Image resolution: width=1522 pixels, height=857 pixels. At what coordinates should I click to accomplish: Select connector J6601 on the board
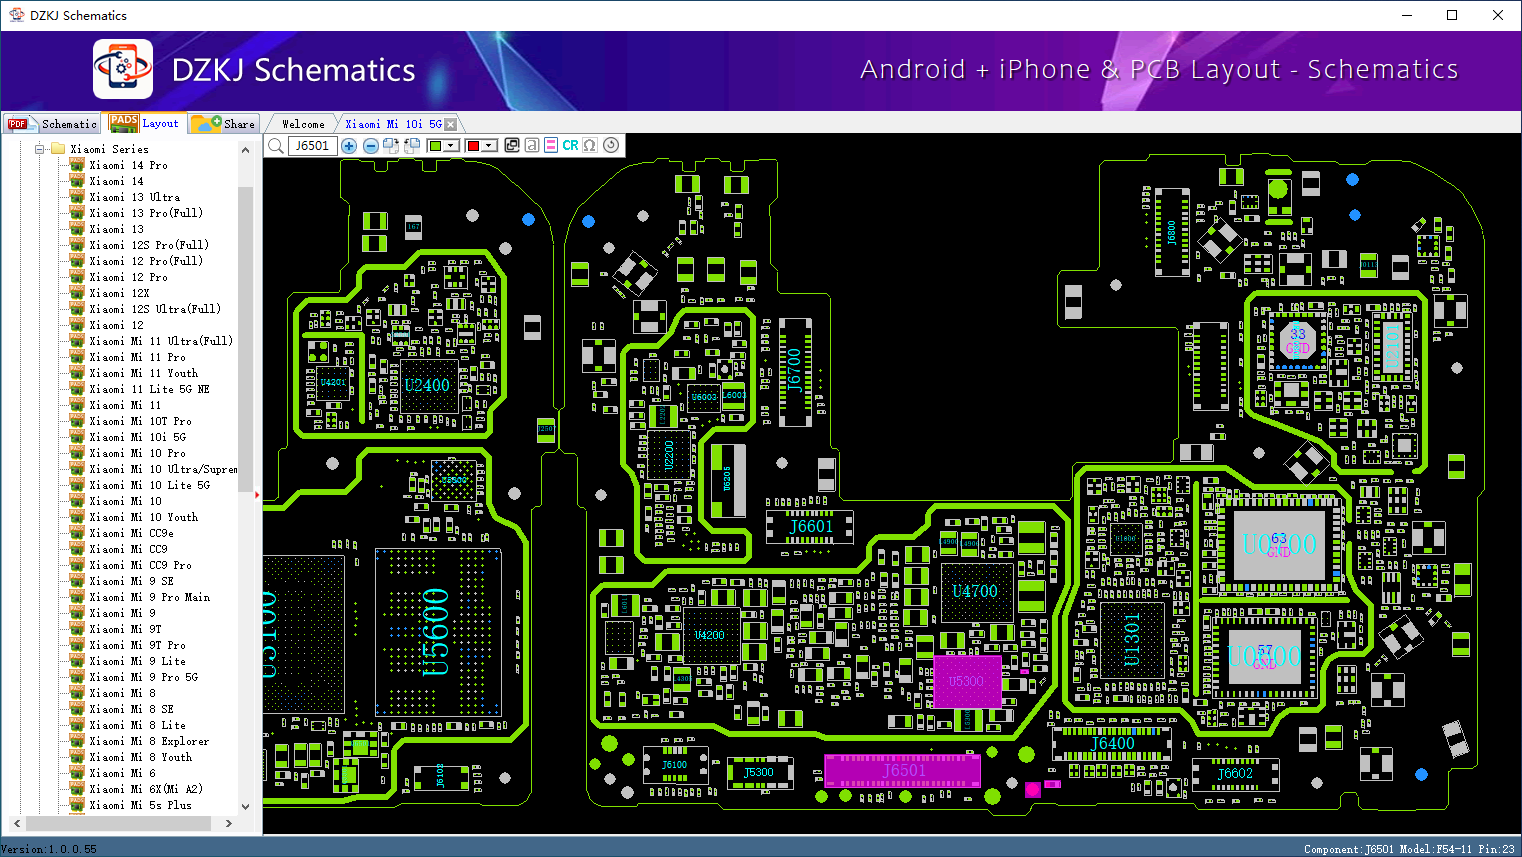point(810,526)
